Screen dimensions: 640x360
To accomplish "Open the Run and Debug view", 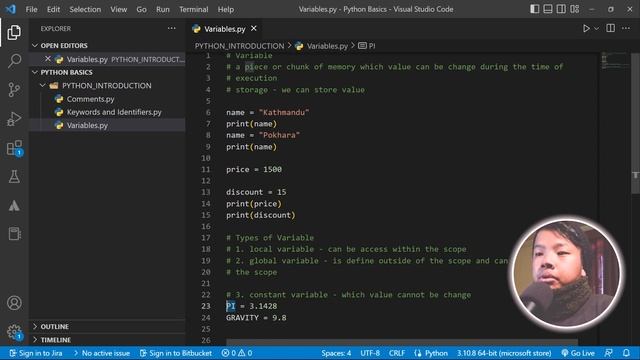I will tap(14, 119).
